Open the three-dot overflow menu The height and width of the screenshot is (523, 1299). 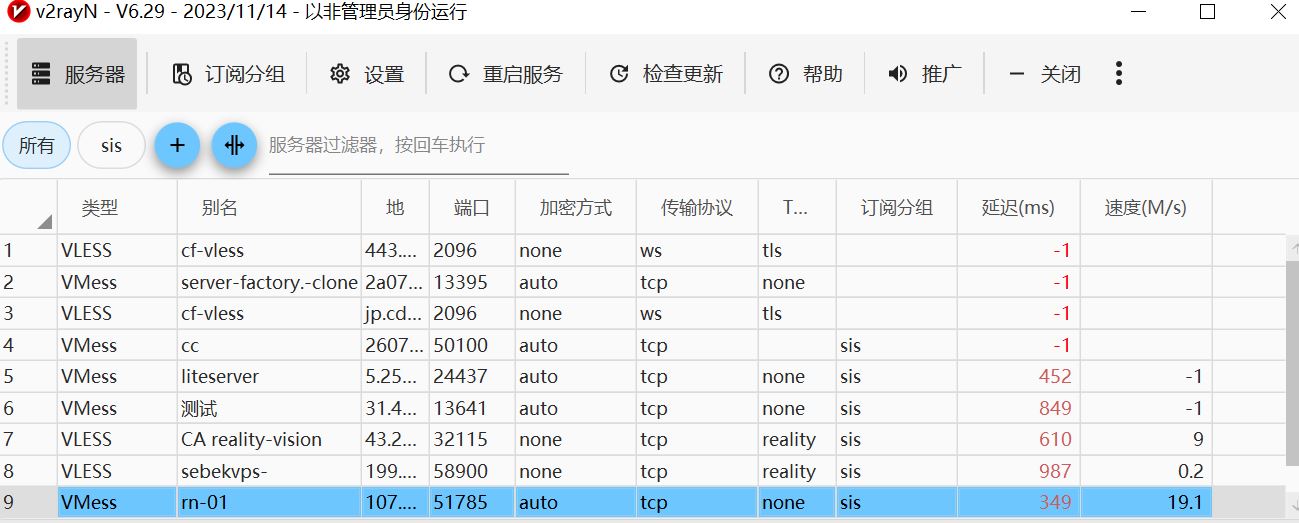click(x=1118, y=74)
